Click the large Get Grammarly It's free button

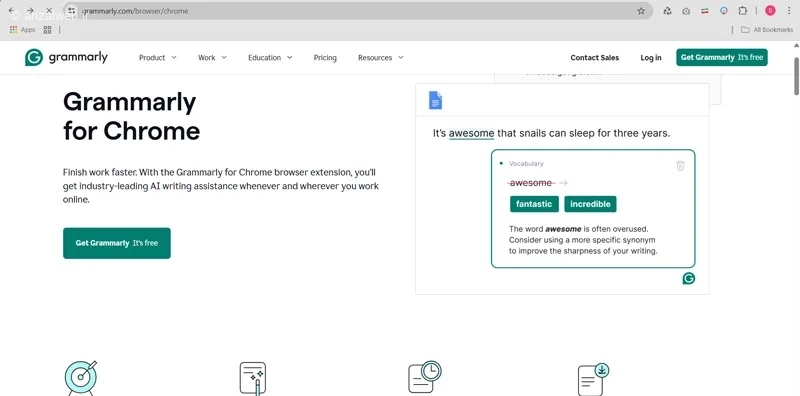point(117,243)
